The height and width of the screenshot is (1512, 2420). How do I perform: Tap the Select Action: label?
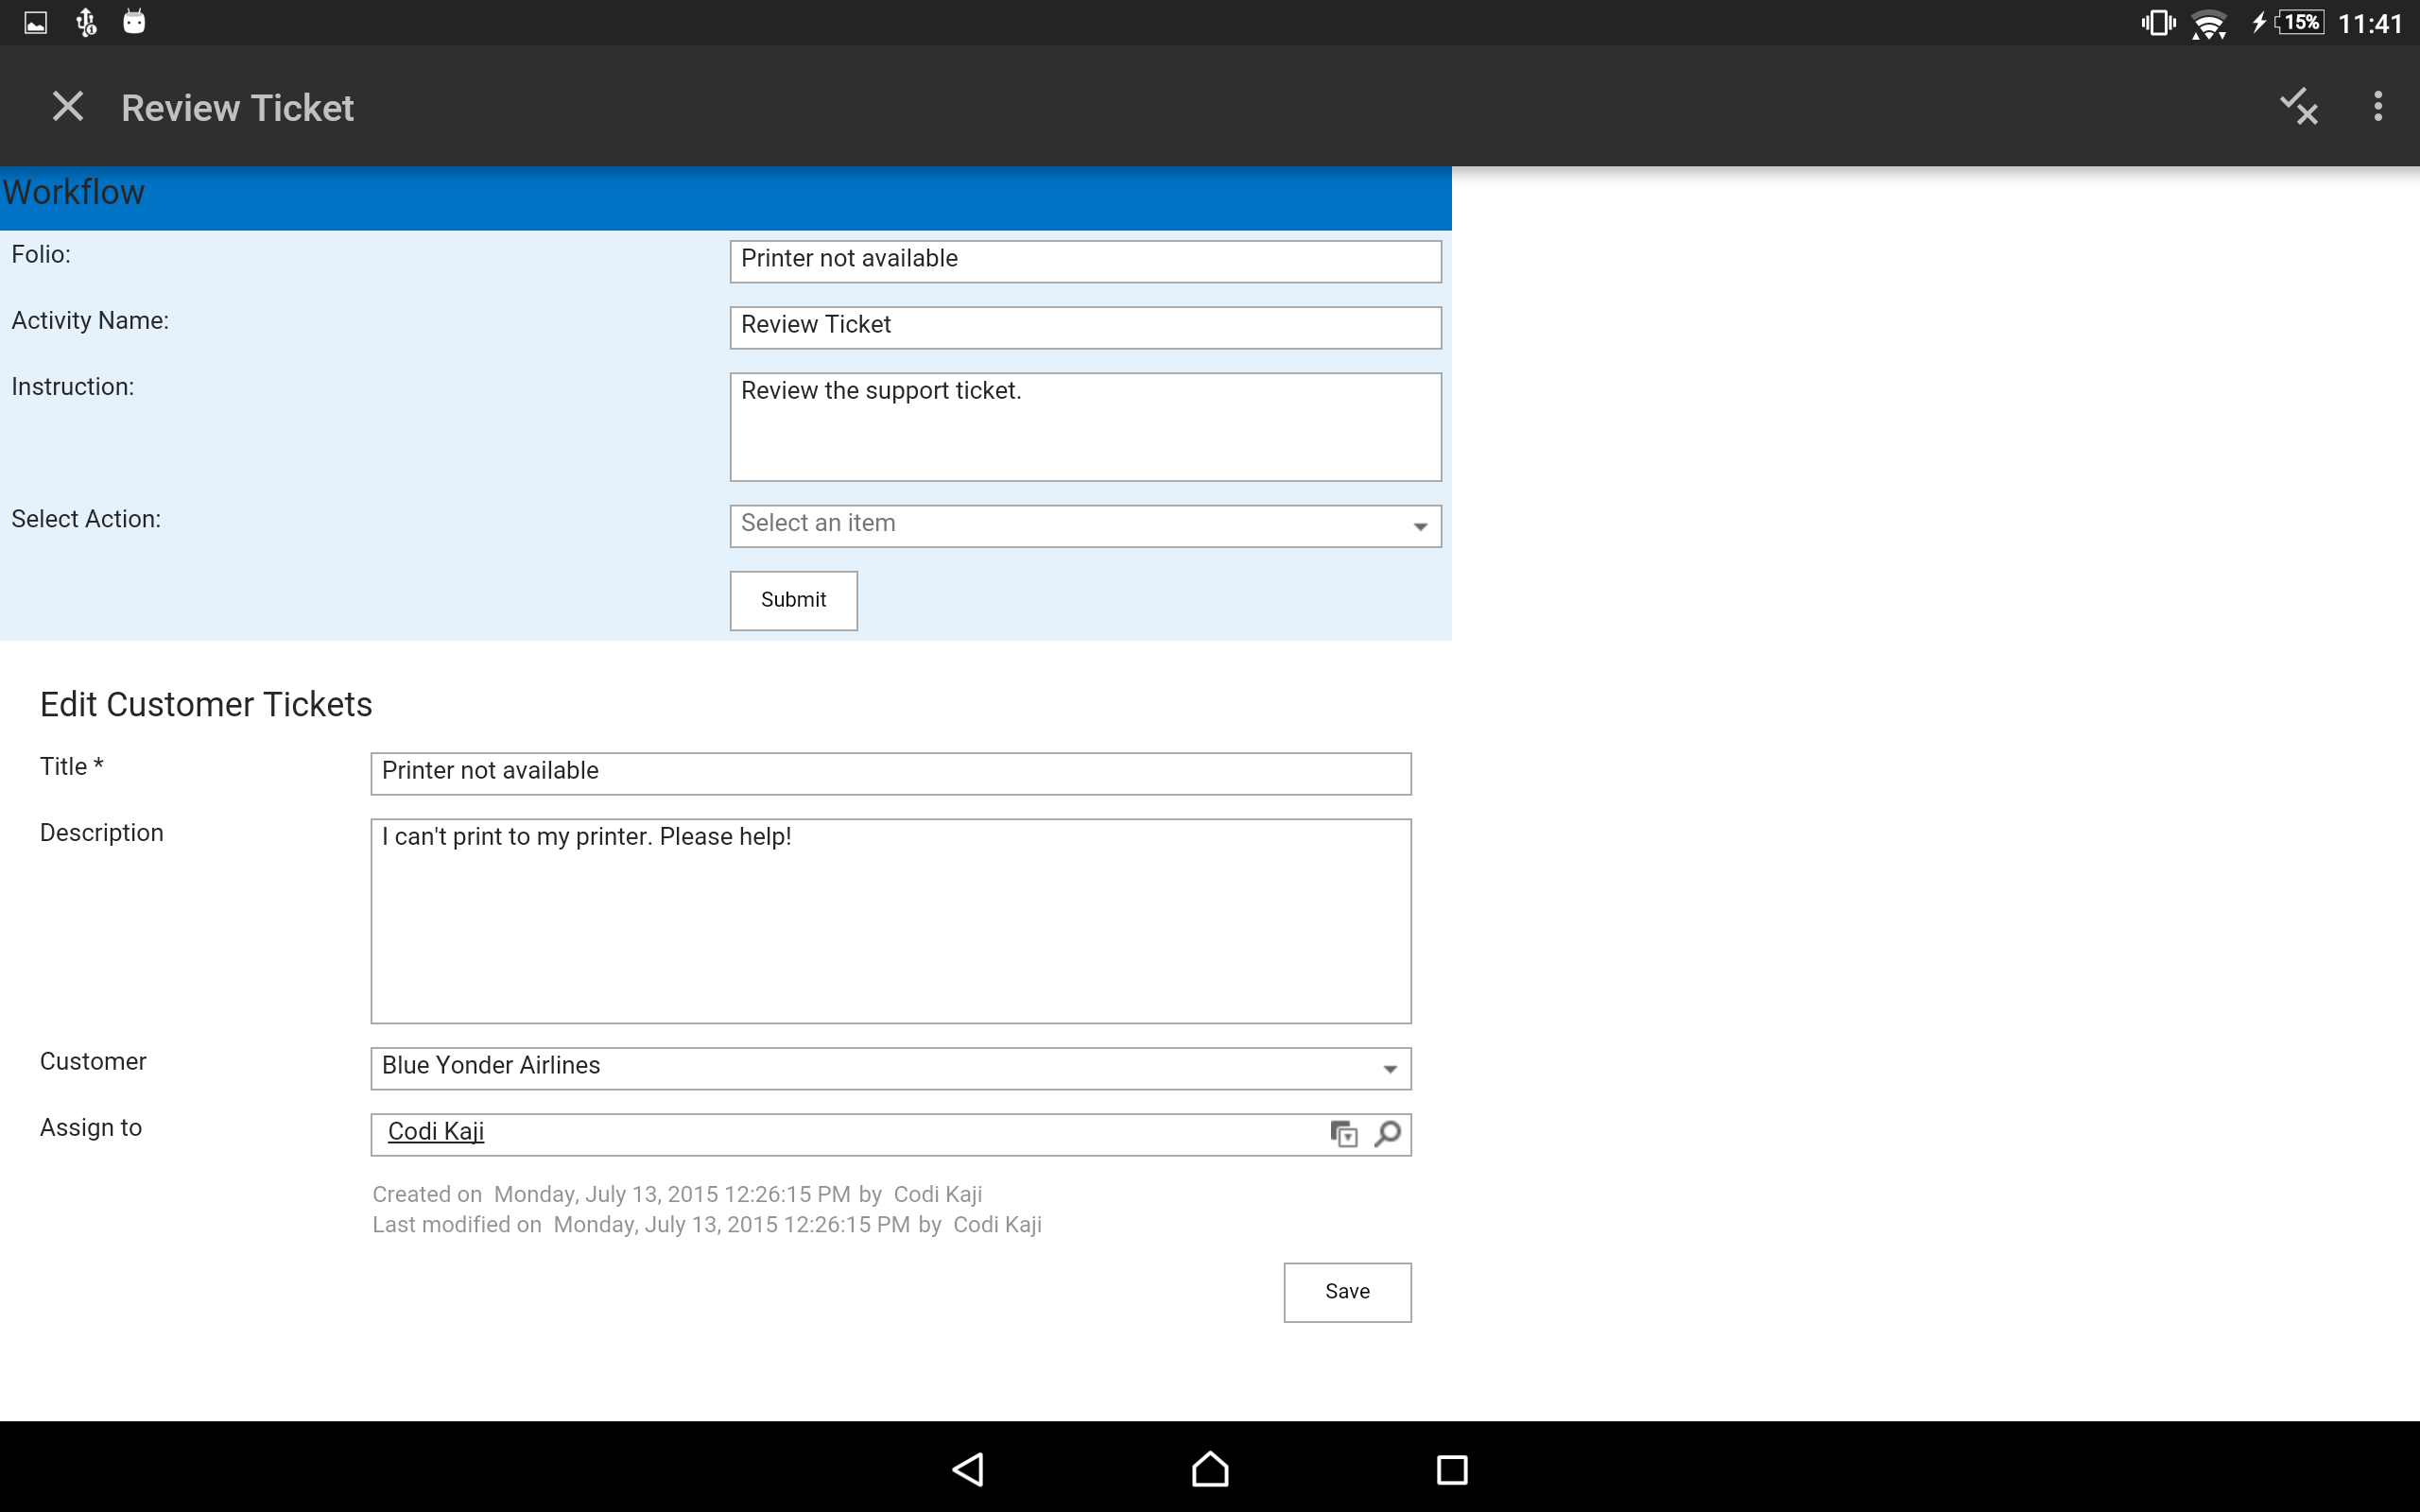tap(86, 519)
